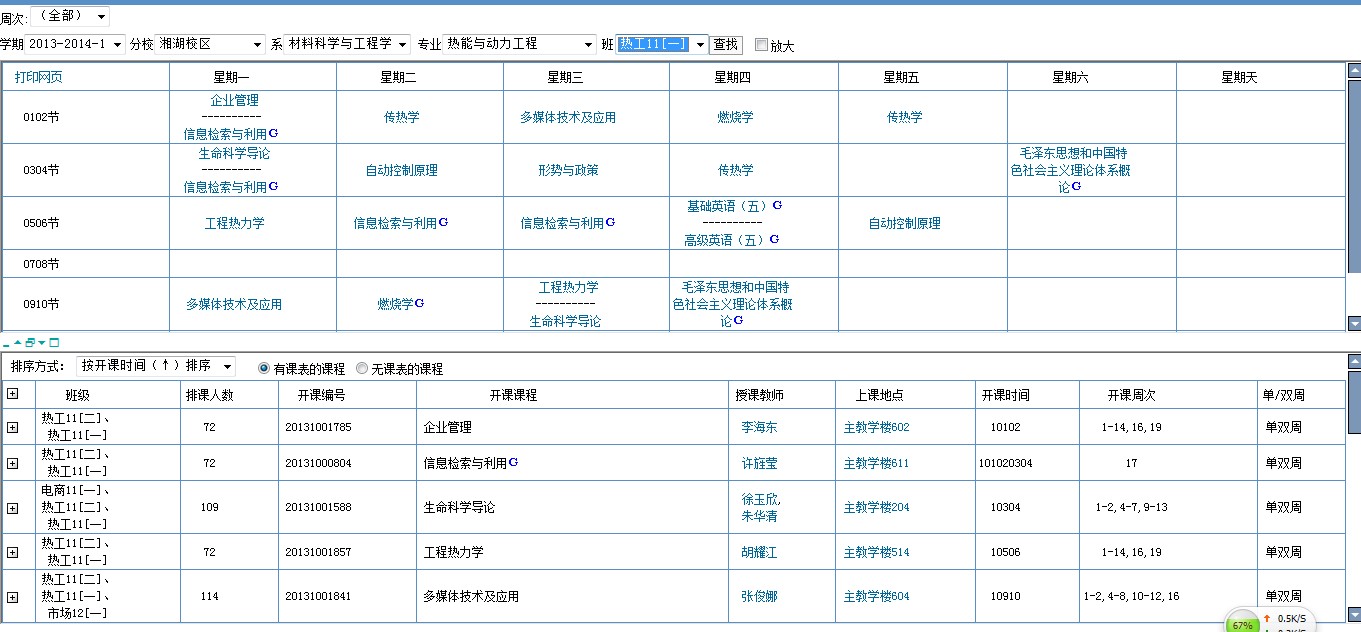Open the 班 热工11[一] dropdown

[662, 44]
